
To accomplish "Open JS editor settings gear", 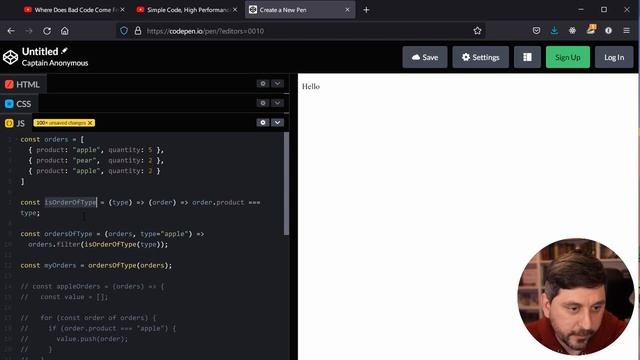I will point(263,122).
